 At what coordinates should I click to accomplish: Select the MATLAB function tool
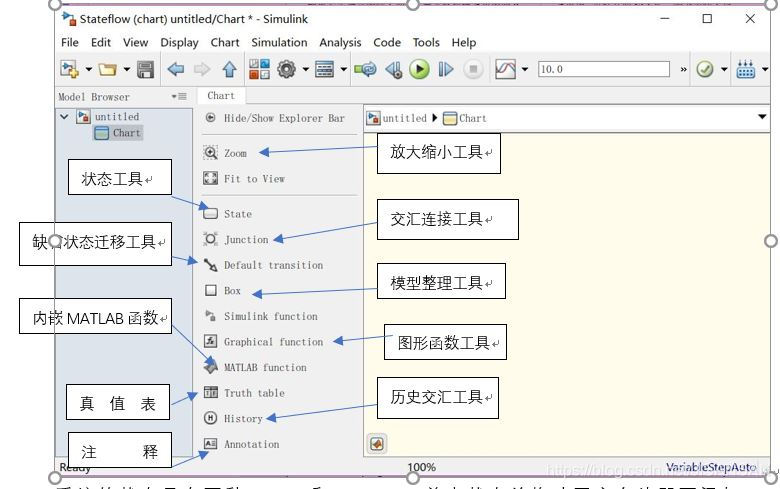(255, 368)
